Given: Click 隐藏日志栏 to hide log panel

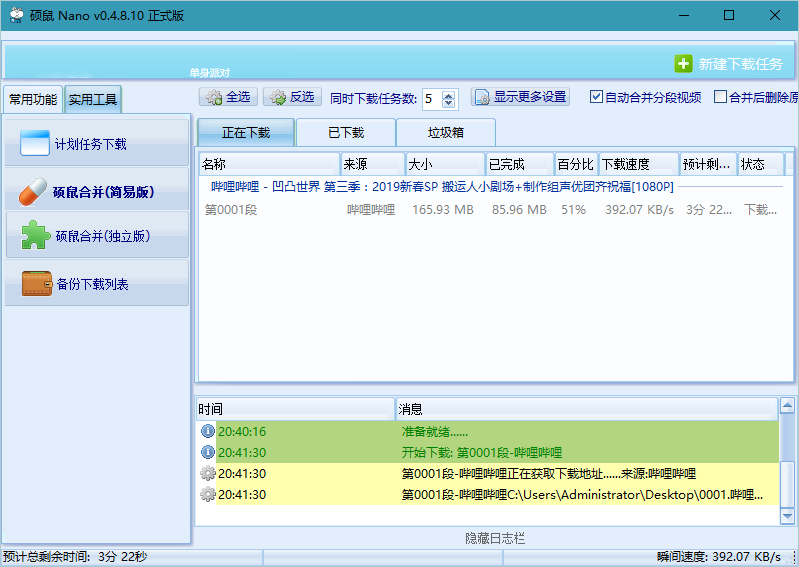Looking at the screenshot, I should click(x=495, y=538).
